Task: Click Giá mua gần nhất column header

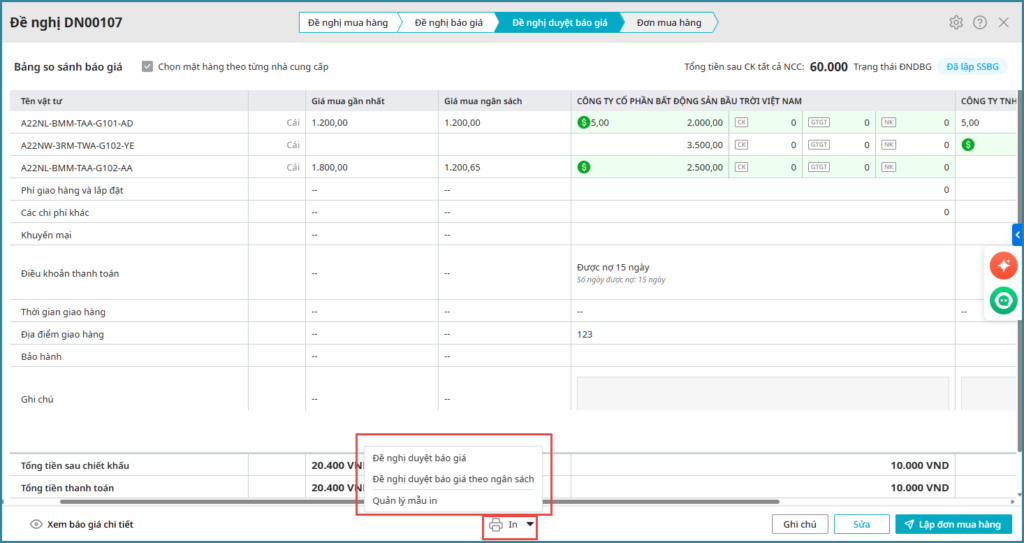Action: (x=348, y=101)
